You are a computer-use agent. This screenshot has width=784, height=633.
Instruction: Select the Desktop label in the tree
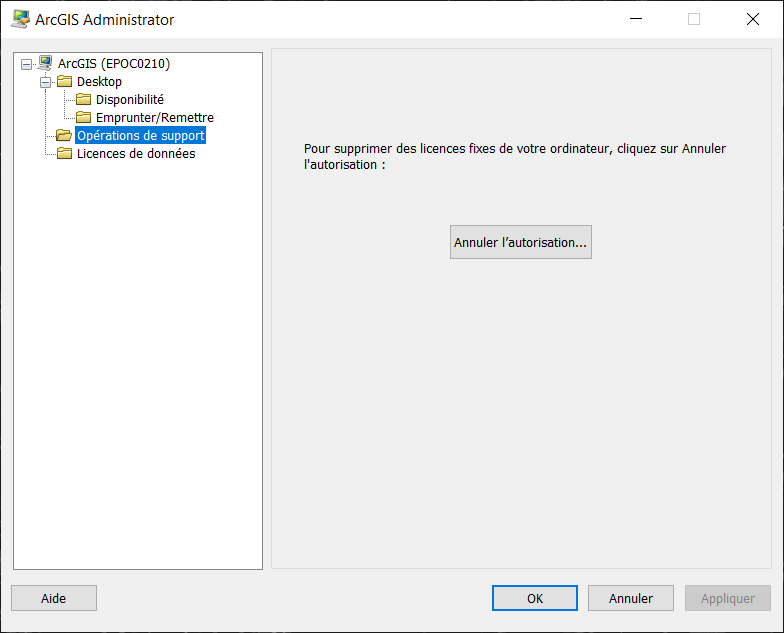pyautogui.click(x=99, y=82)
